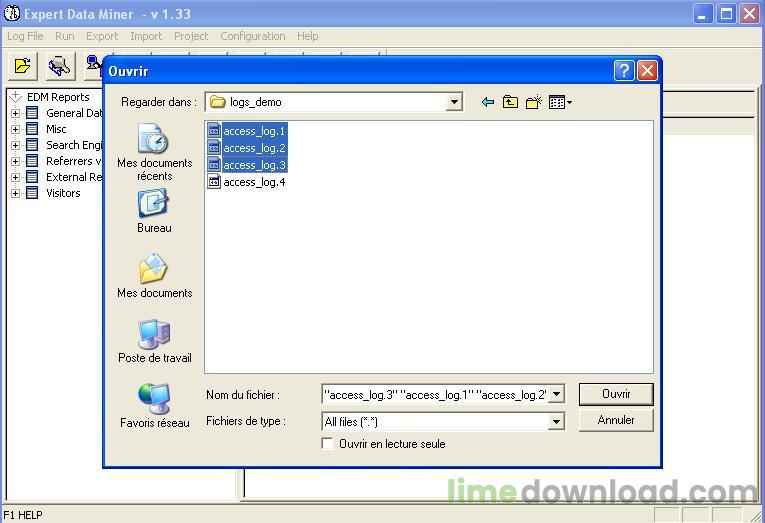Open the view menu icon in dialog
Viewport: 765px width, 523px height.
coord(560,102)
